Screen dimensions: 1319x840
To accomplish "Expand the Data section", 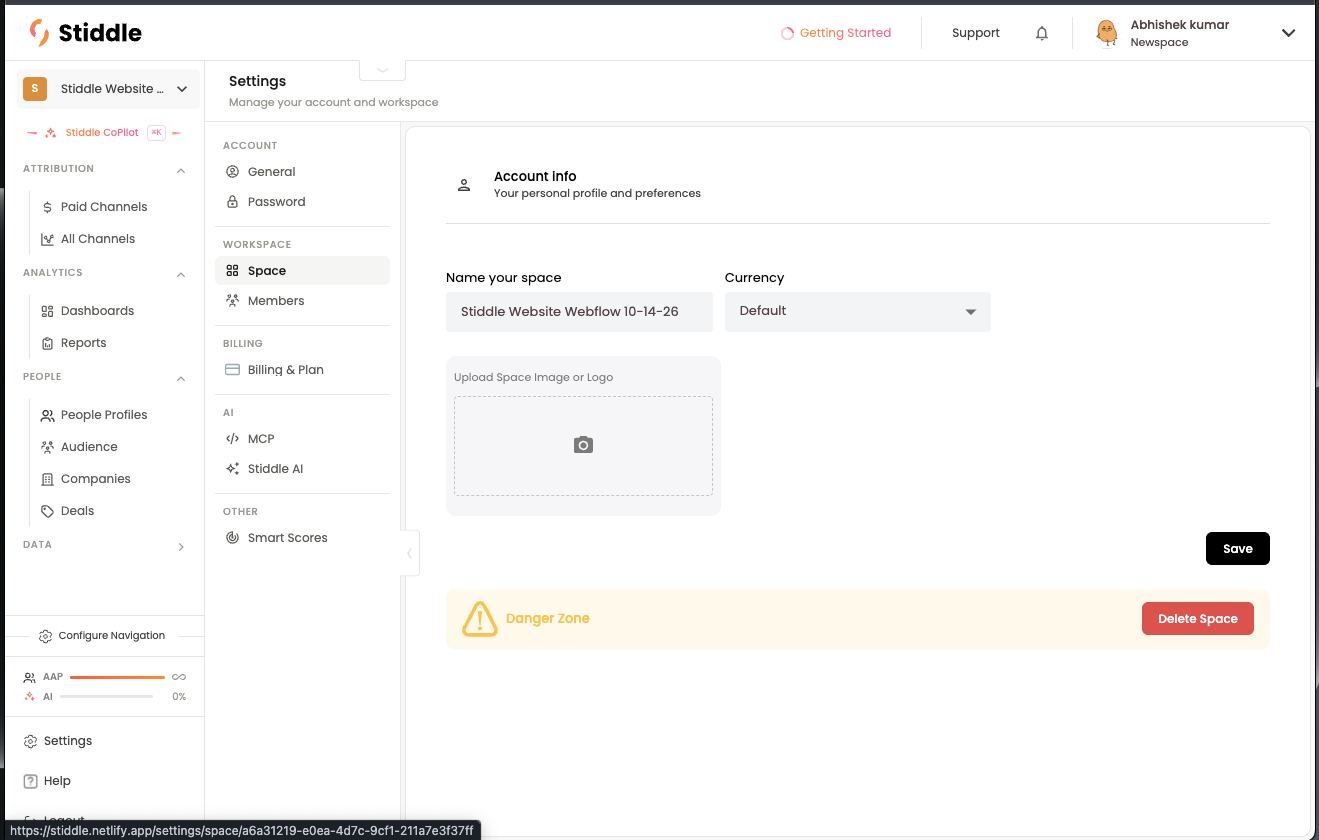I will point(181,547).
